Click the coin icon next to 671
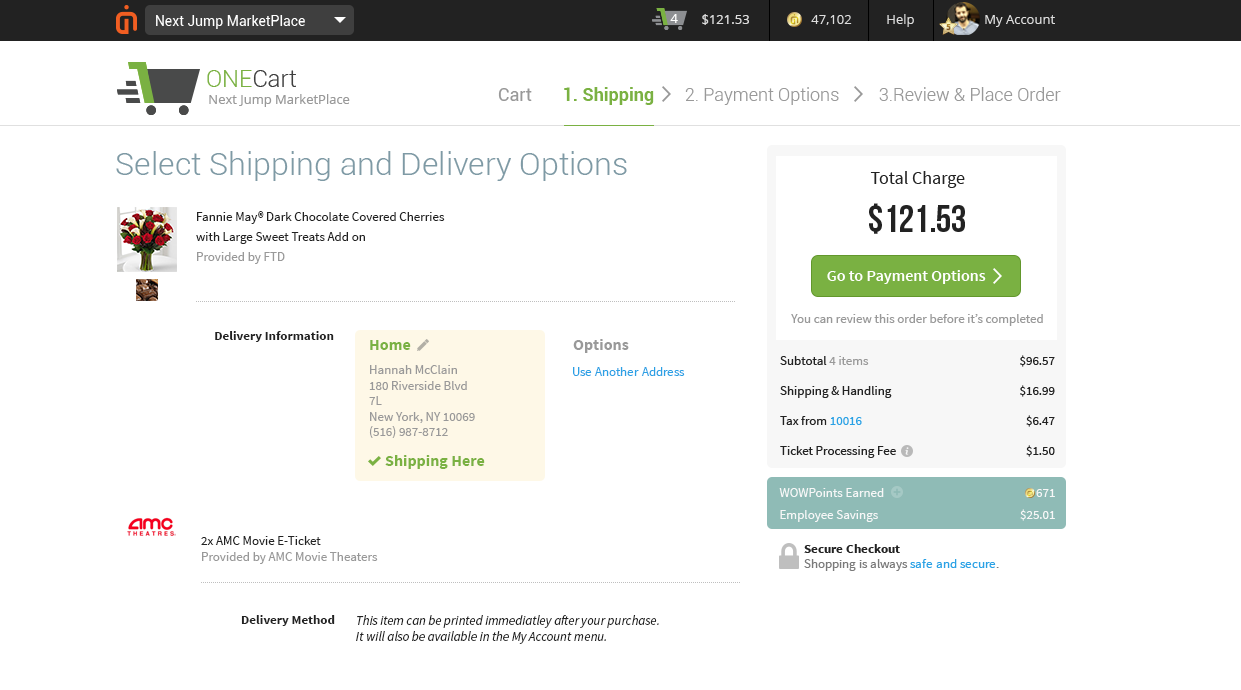This screenshot has height=690, width=1241. pyautogui.click(x=1030, y=493)
